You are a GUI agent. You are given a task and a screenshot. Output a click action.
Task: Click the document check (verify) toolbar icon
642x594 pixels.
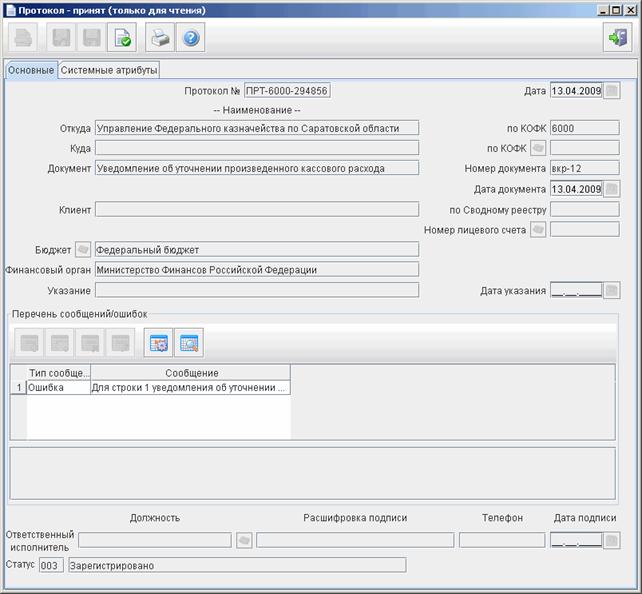tap(122, 38)
